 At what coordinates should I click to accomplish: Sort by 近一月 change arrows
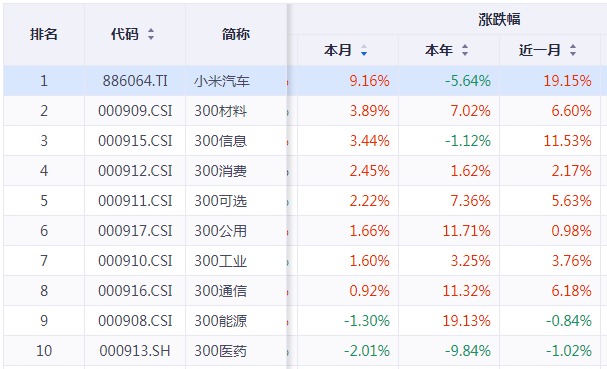pos(573,50)
